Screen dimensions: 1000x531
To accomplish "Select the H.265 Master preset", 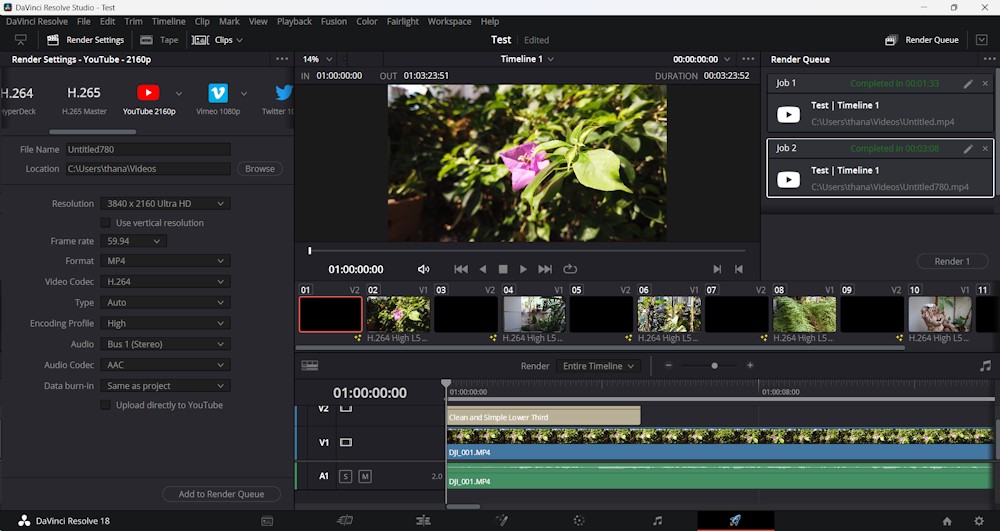I will [84, 100].
